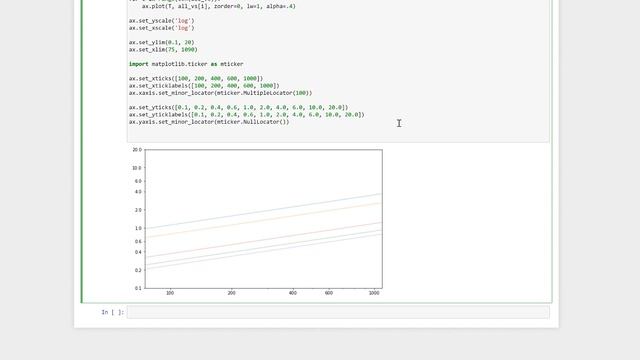Image resolution: width=640 pixels, height=360 pixels.
Task: Click the 0.2 y-axis tick label
Action: (x=138, y=270)
